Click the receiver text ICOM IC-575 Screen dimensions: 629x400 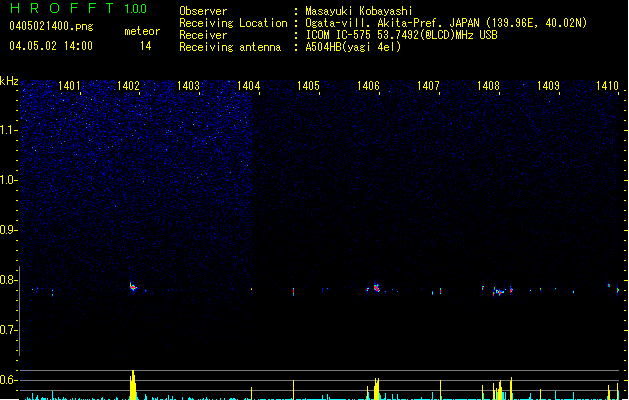tap(338, 35)
